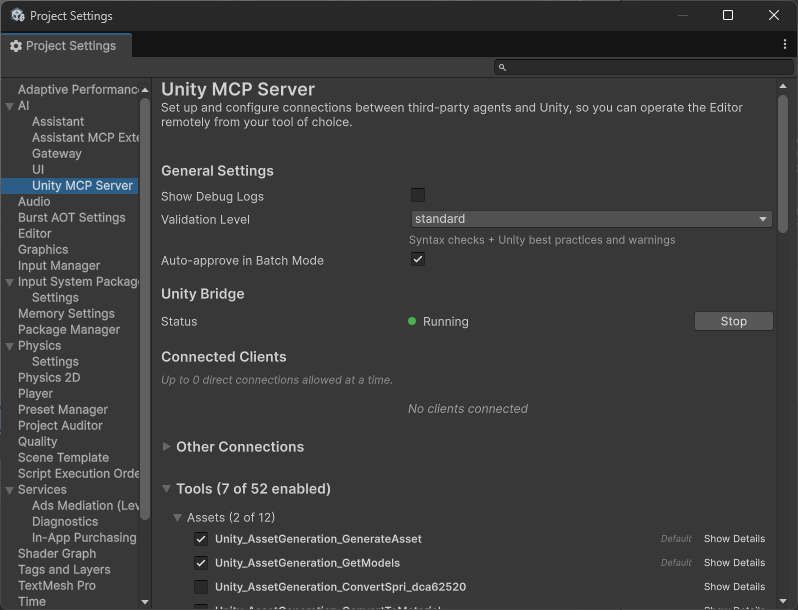
Task: Select In-App Purchasing under Services
Action: pos(84,538)
